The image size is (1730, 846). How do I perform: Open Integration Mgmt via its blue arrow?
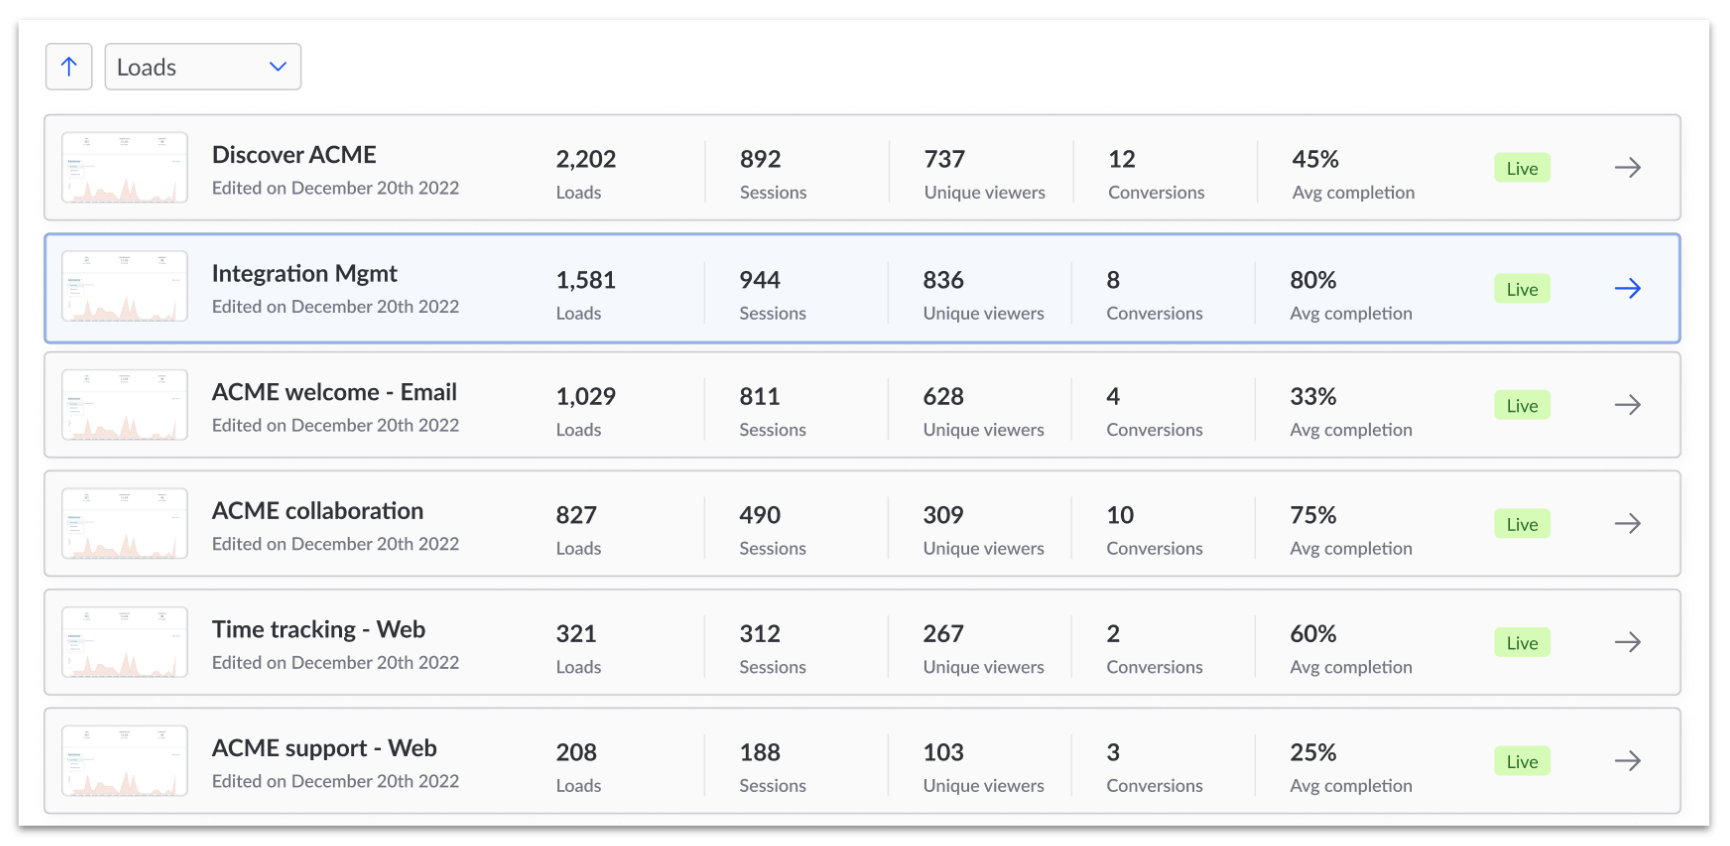[x=1627, y=289]
